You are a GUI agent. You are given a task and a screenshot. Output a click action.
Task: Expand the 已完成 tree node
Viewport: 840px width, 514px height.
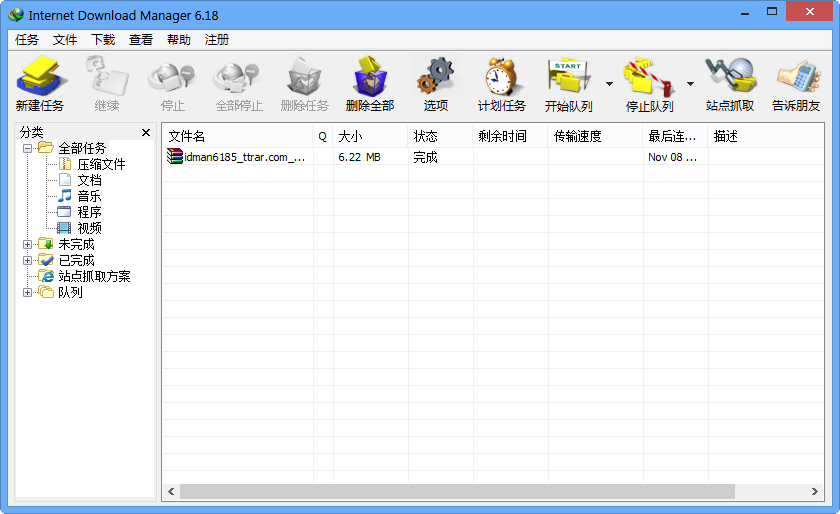27,260
